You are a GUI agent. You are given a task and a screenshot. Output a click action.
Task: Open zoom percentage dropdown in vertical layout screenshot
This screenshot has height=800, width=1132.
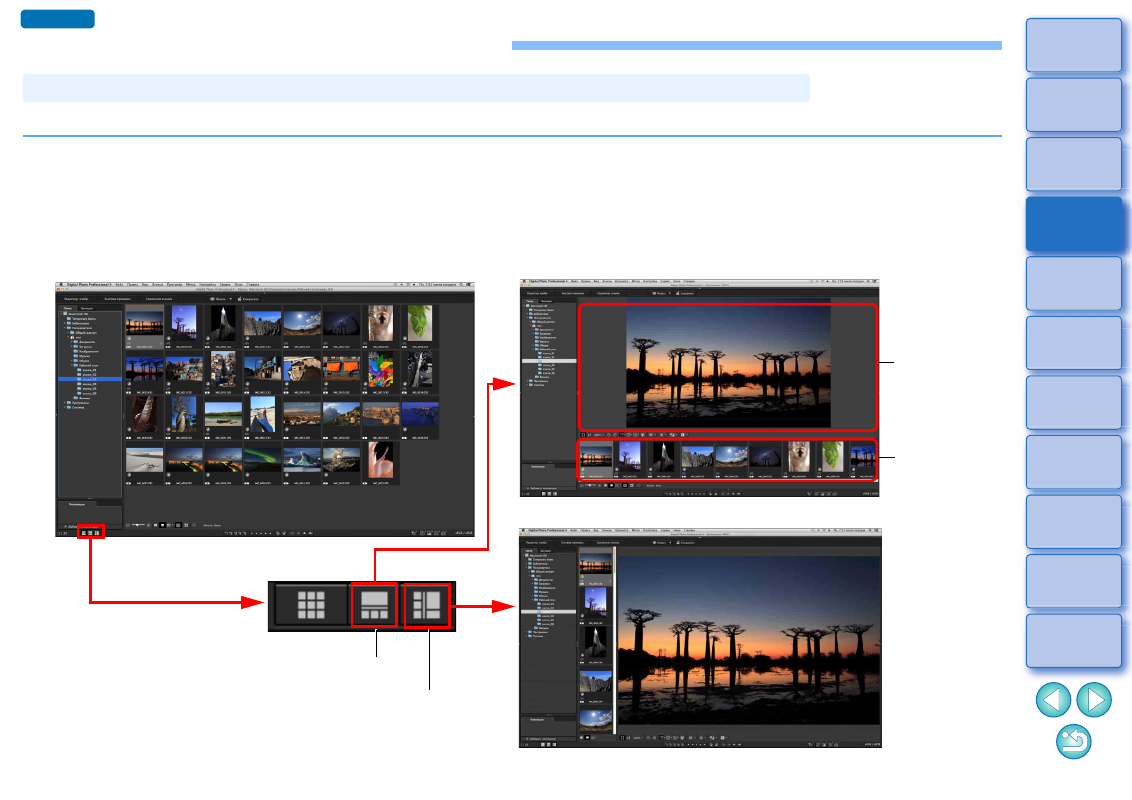click(637, 737)
